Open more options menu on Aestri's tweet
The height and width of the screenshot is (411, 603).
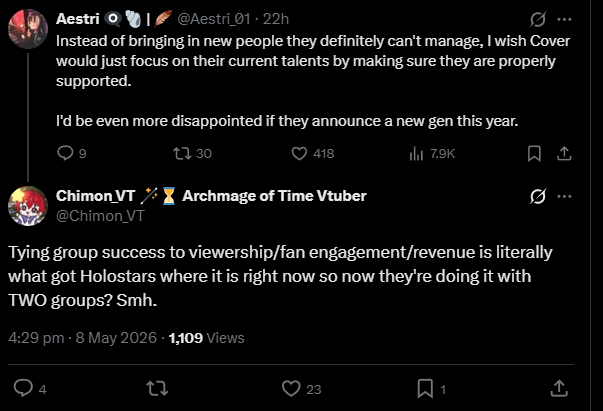[x=564, y=19]
